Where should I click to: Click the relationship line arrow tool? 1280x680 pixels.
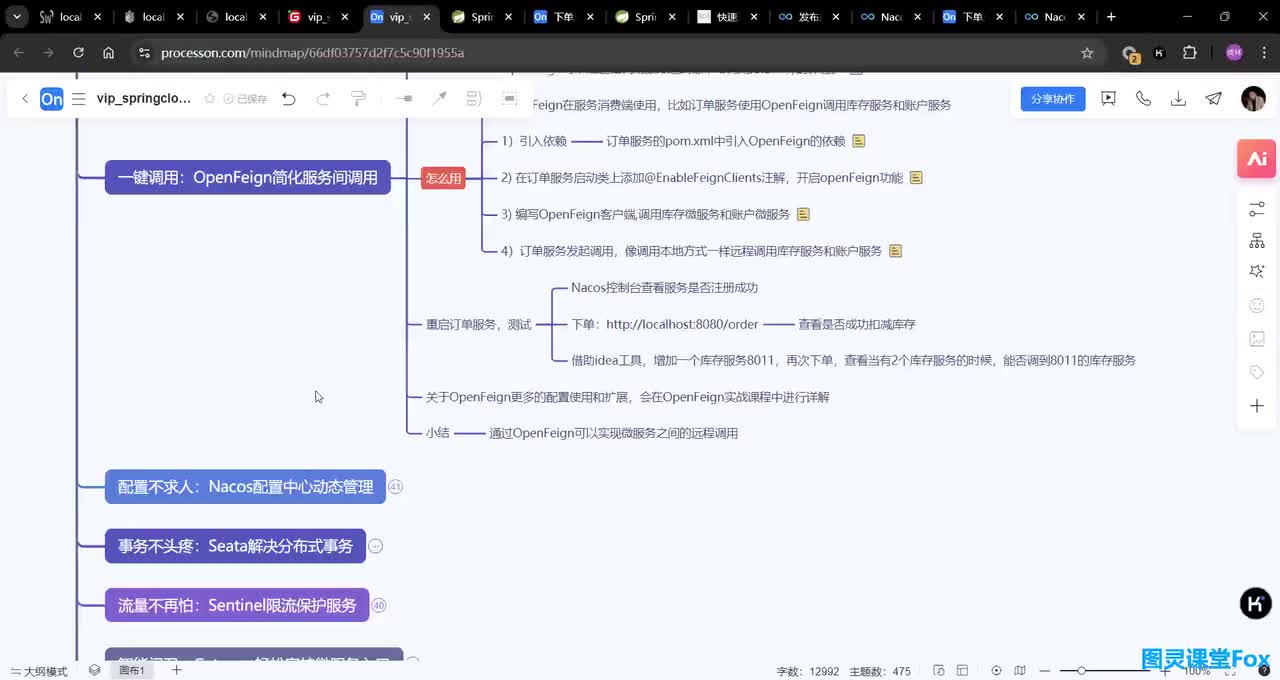click(439, 98)
